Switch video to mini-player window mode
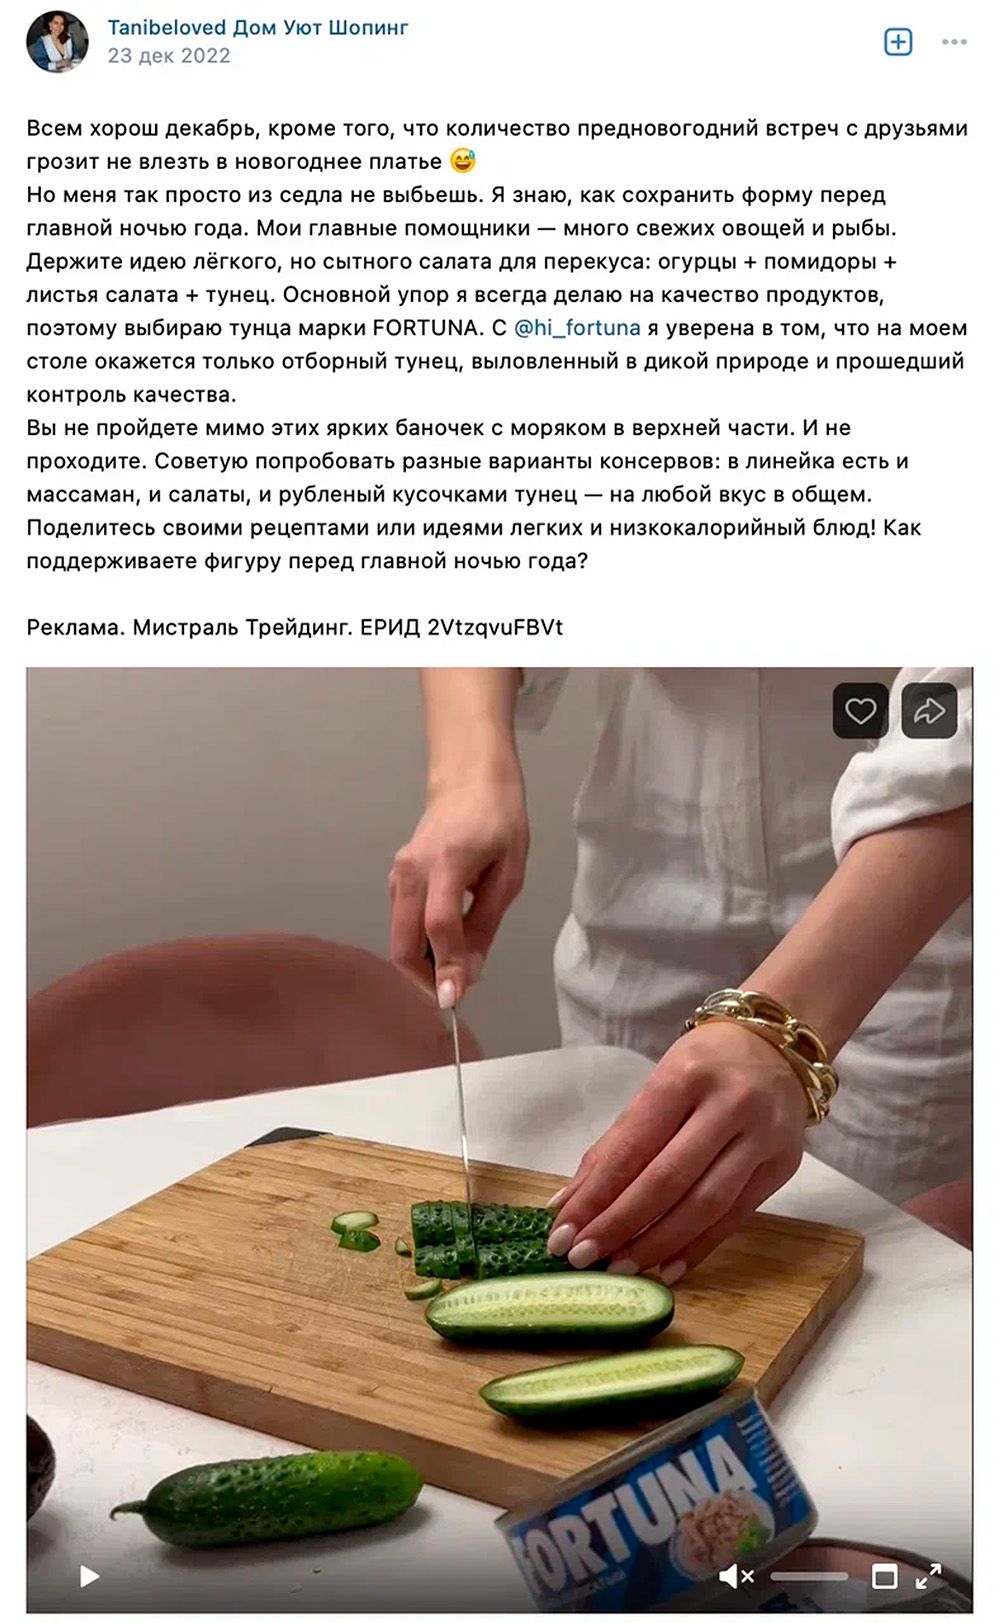Screen dimensions: 1000x1623 click(x=885, y=1577)
